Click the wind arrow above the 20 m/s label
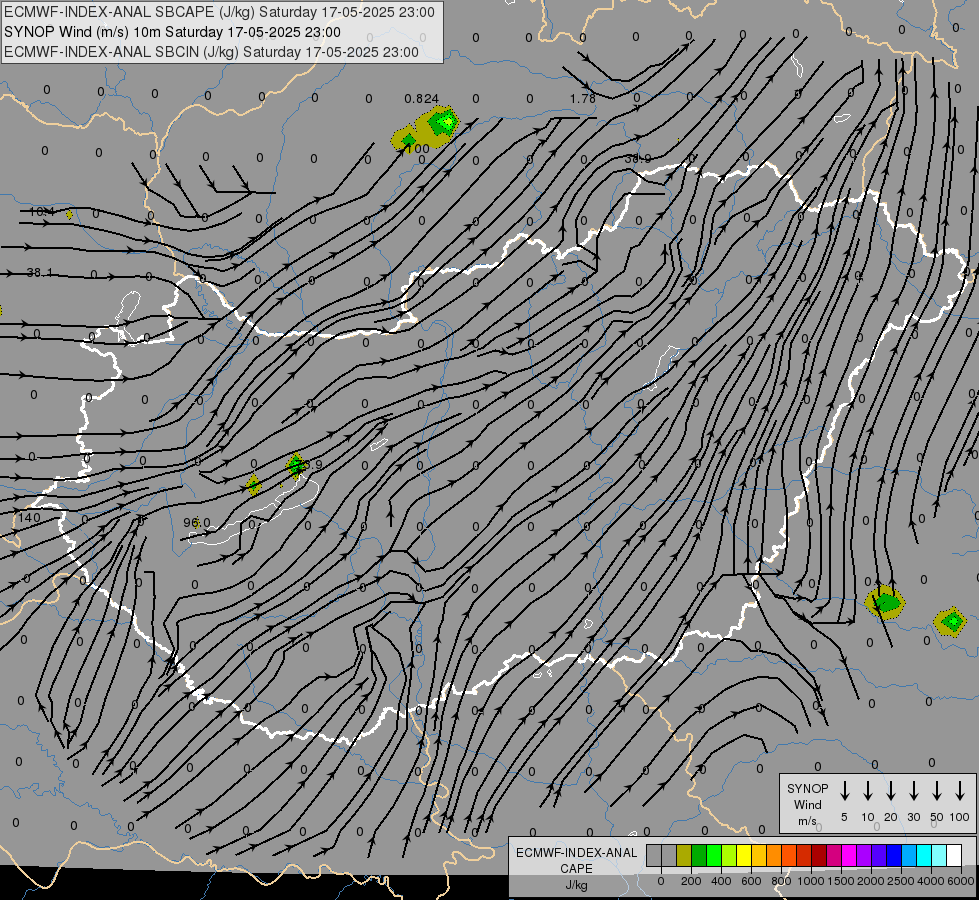Viewport: 979px width, 900px height. point(891,790)
